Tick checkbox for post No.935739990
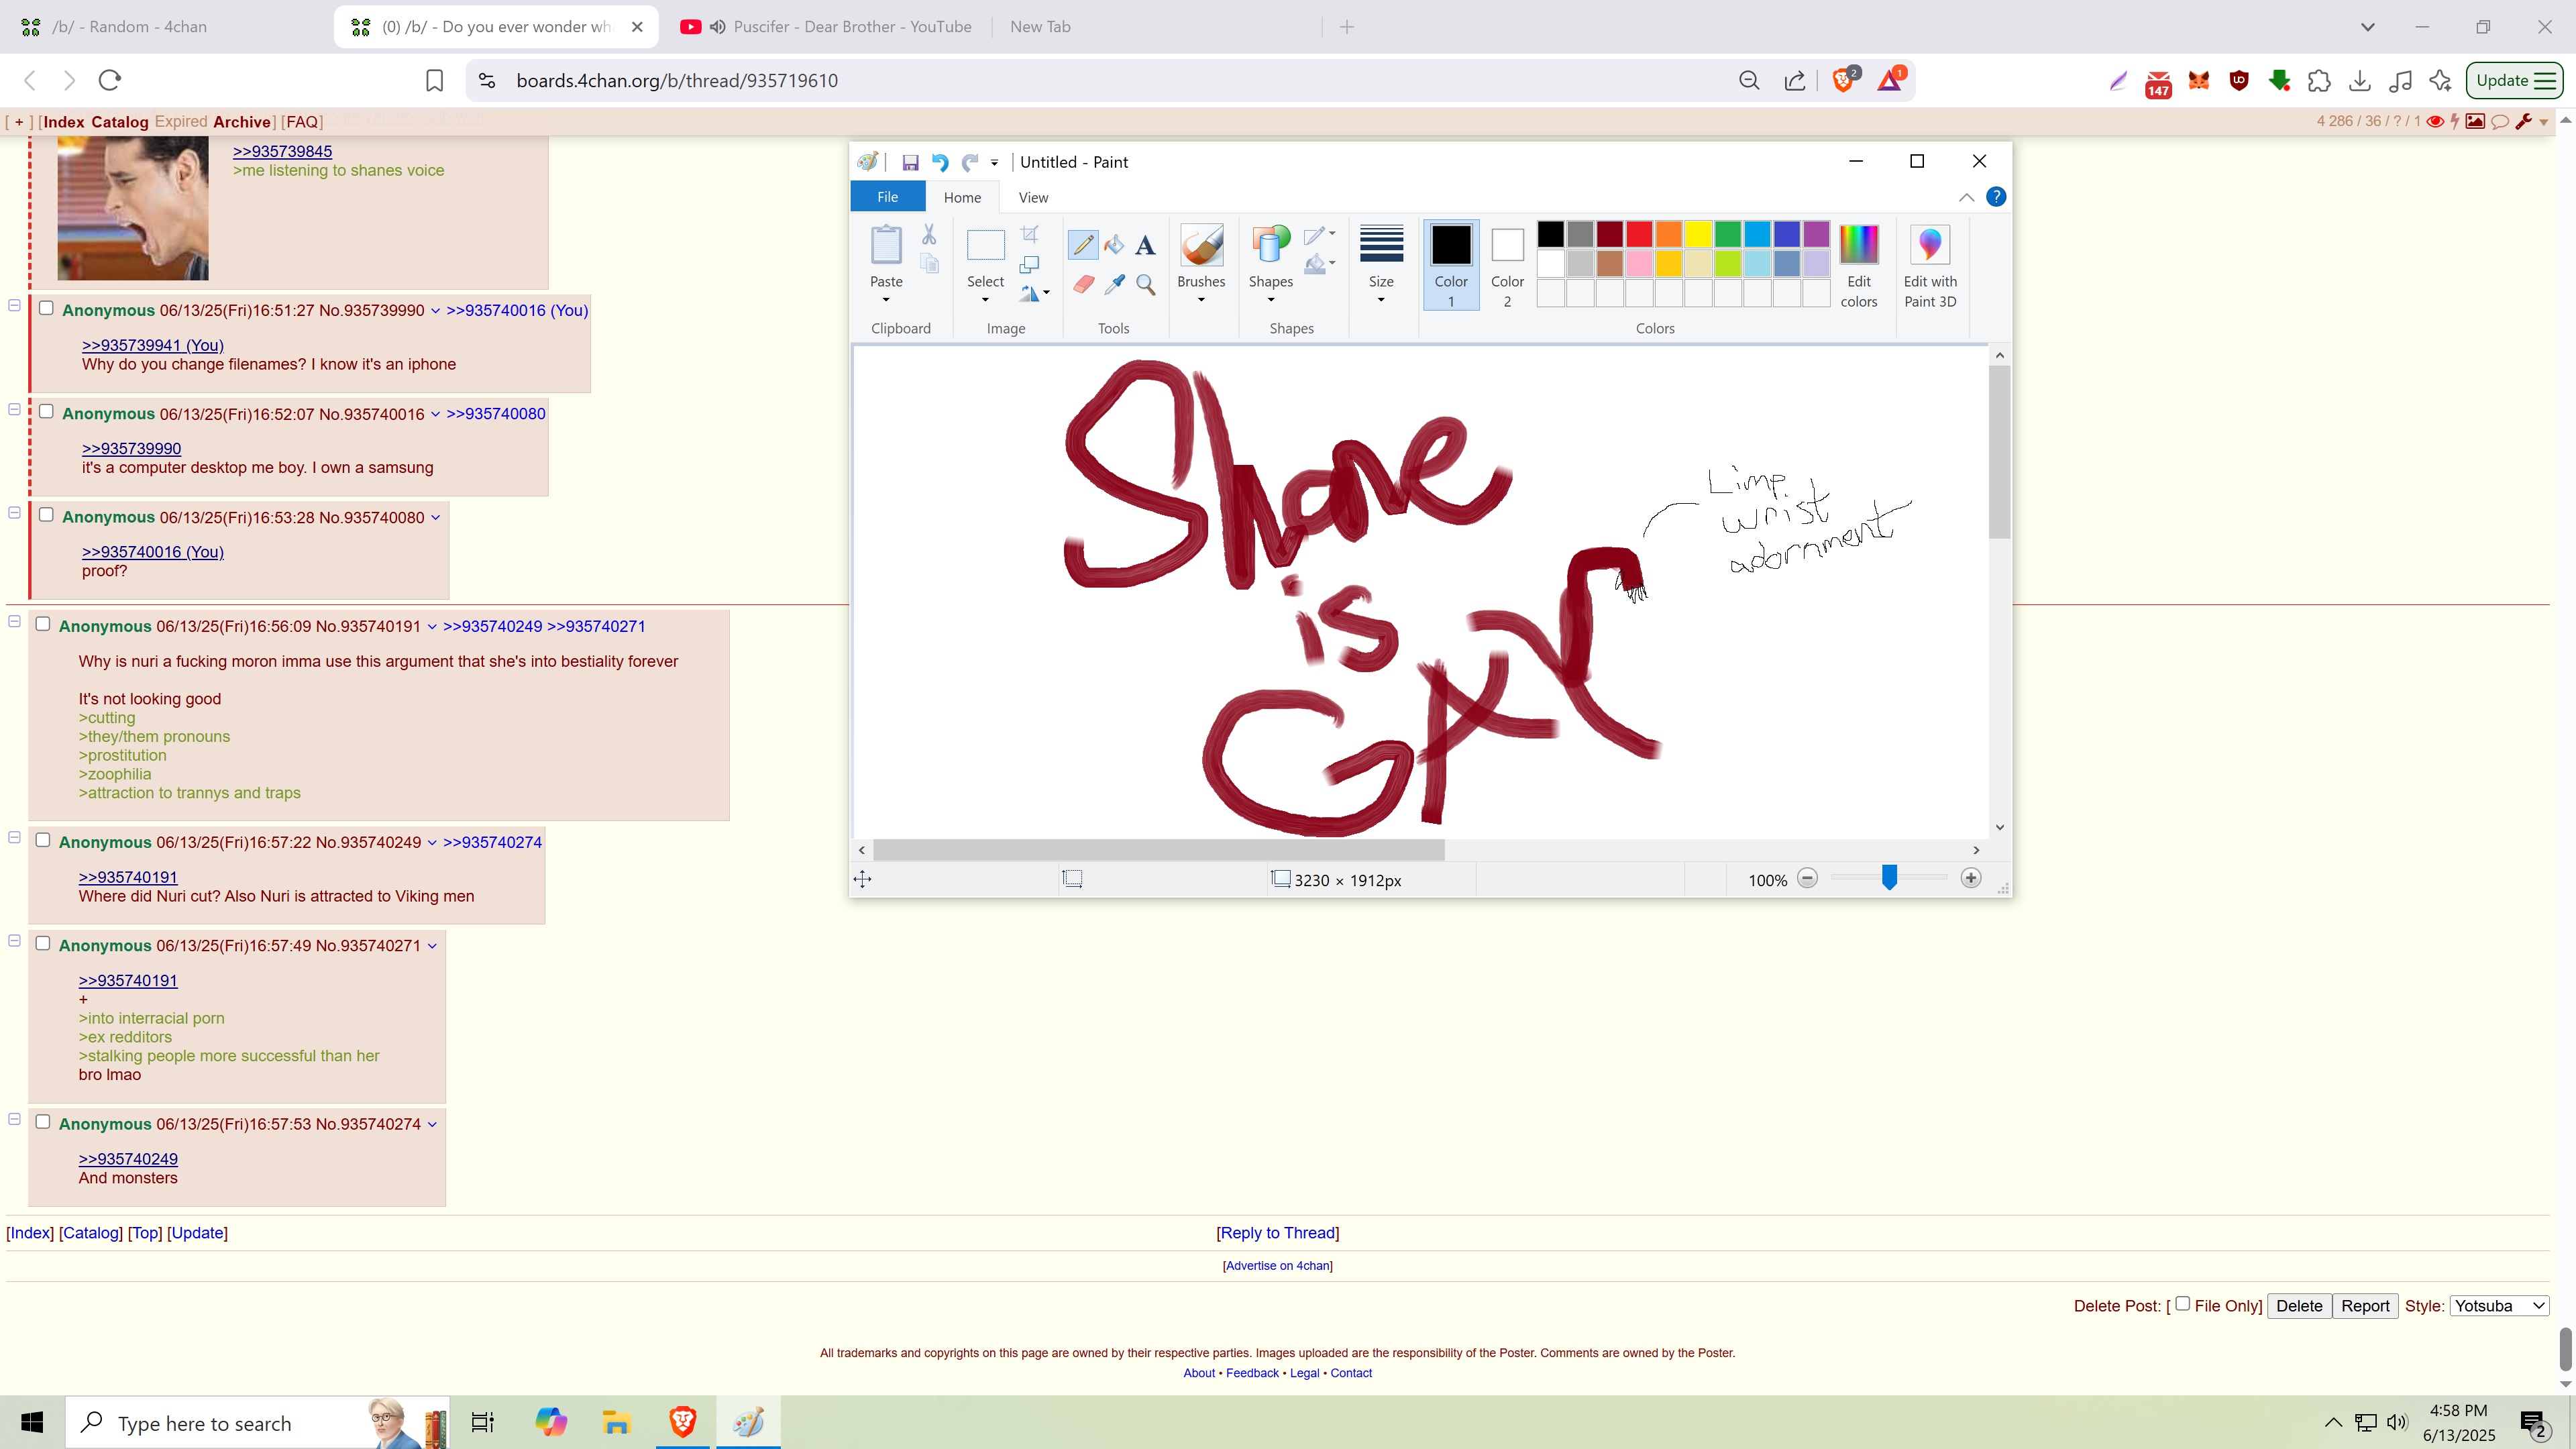Screen dimensions: 2576x1449 (x=46, y=308)
